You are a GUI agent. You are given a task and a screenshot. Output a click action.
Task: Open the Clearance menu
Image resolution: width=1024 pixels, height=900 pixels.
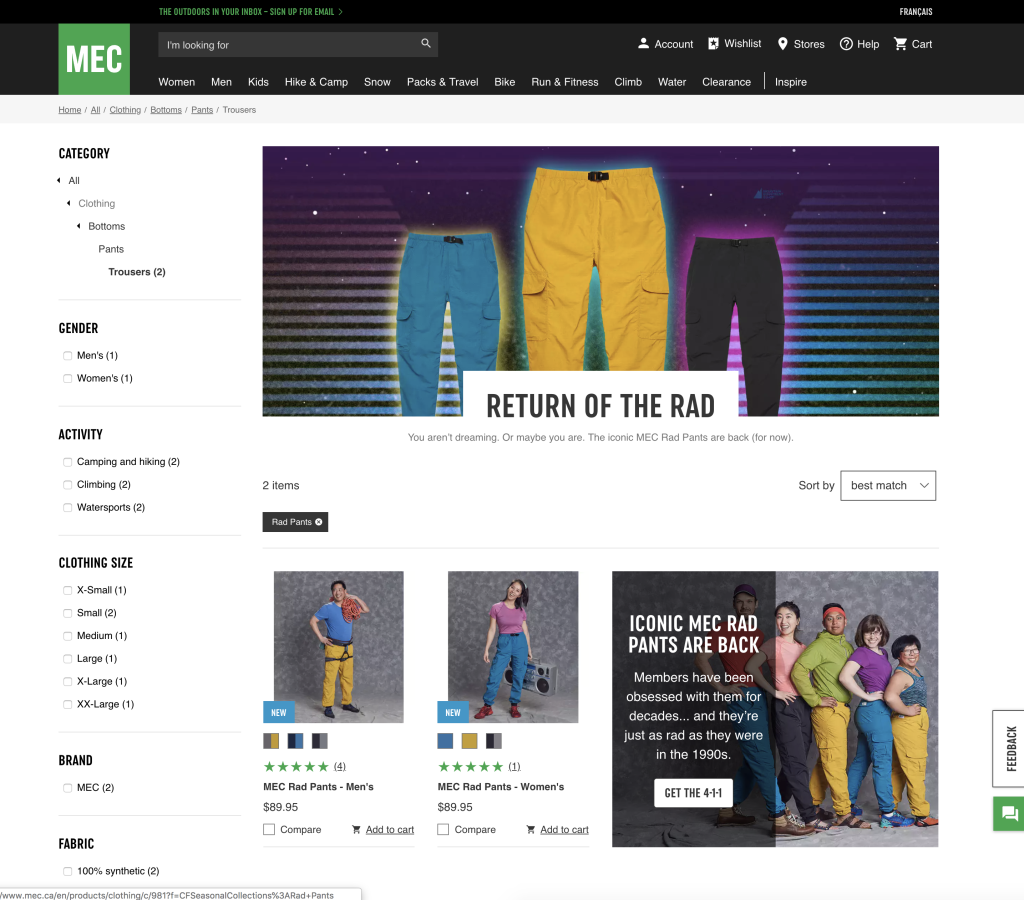pyautogui.click(x=726, y=82)
